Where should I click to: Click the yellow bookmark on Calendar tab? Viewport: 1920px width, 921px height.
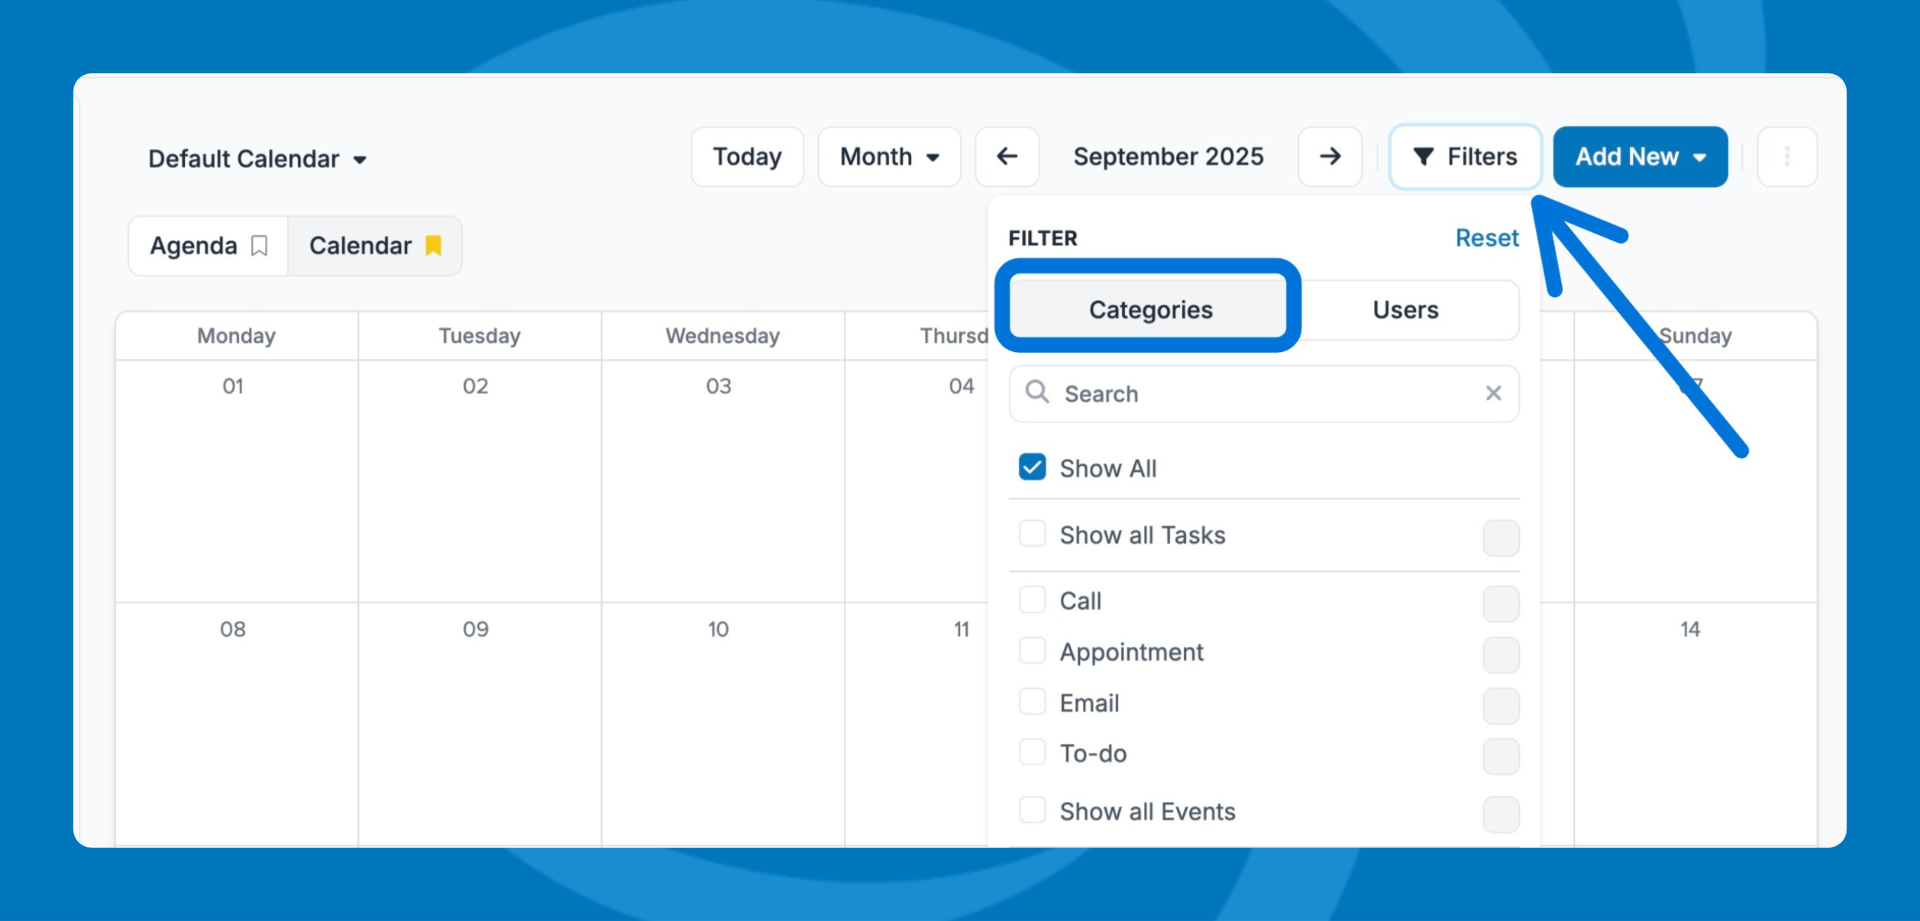[433, 246]
